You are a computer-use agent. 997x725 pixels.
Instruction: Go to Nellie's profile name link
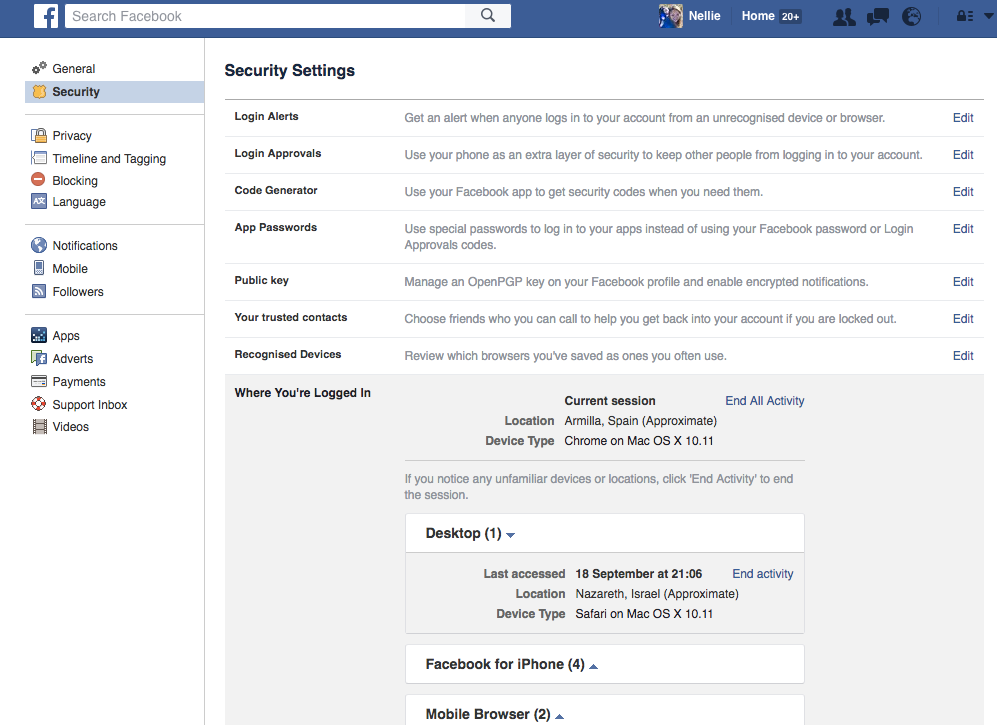(x=705, y=16)
